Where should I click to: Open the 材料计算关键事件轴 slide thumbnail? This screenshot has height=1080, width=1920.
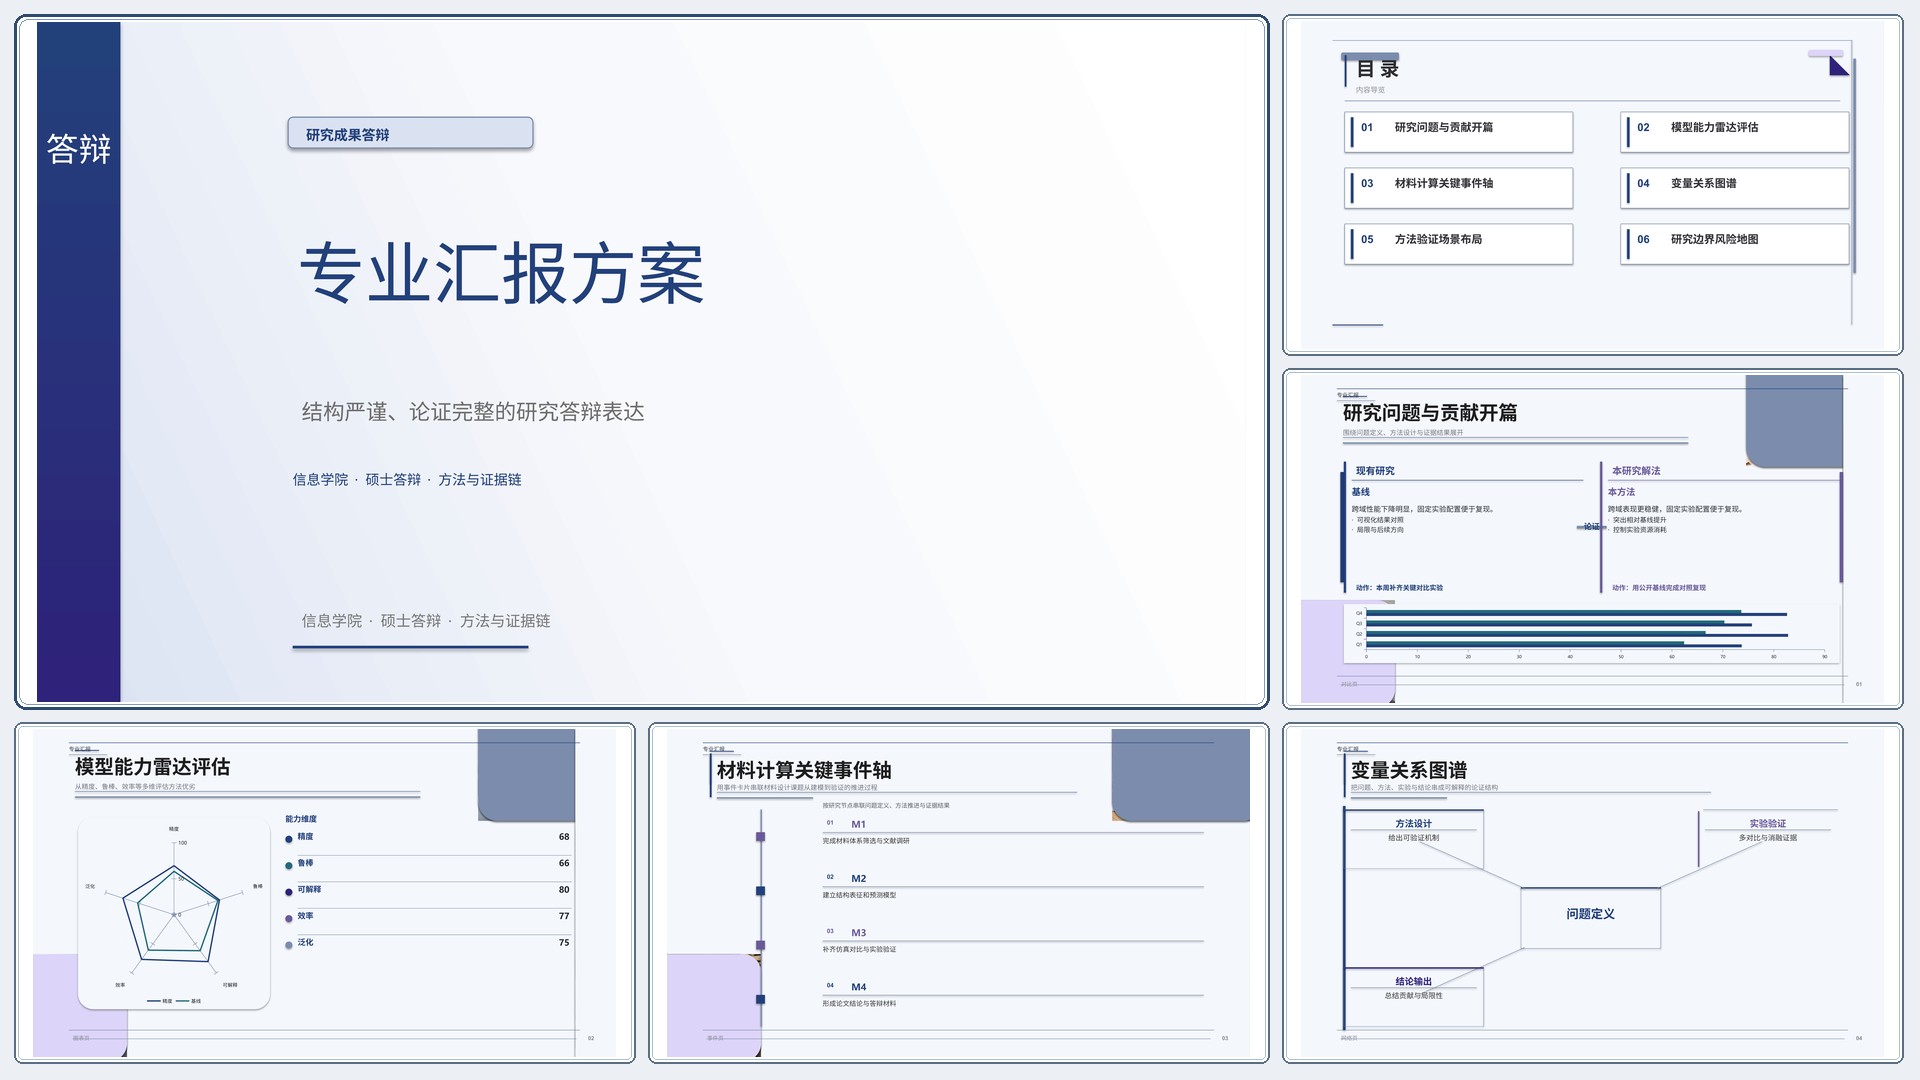[959, 893]
